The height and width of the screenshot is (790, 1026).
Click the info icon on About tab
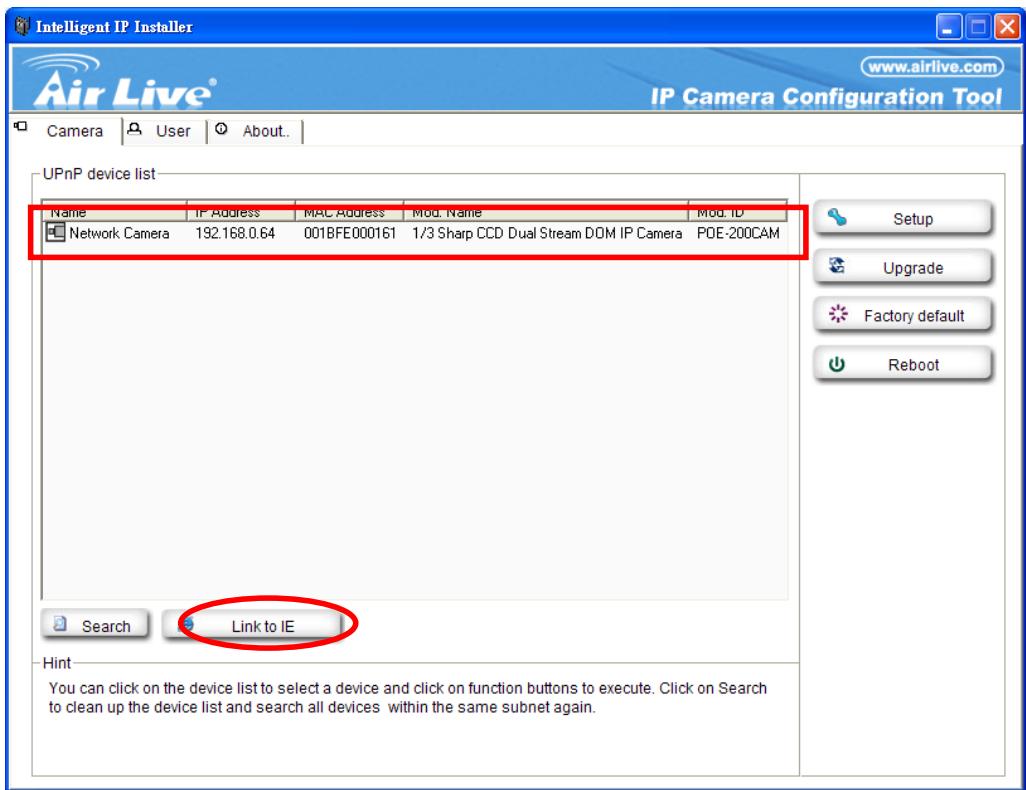pos(221,128)
